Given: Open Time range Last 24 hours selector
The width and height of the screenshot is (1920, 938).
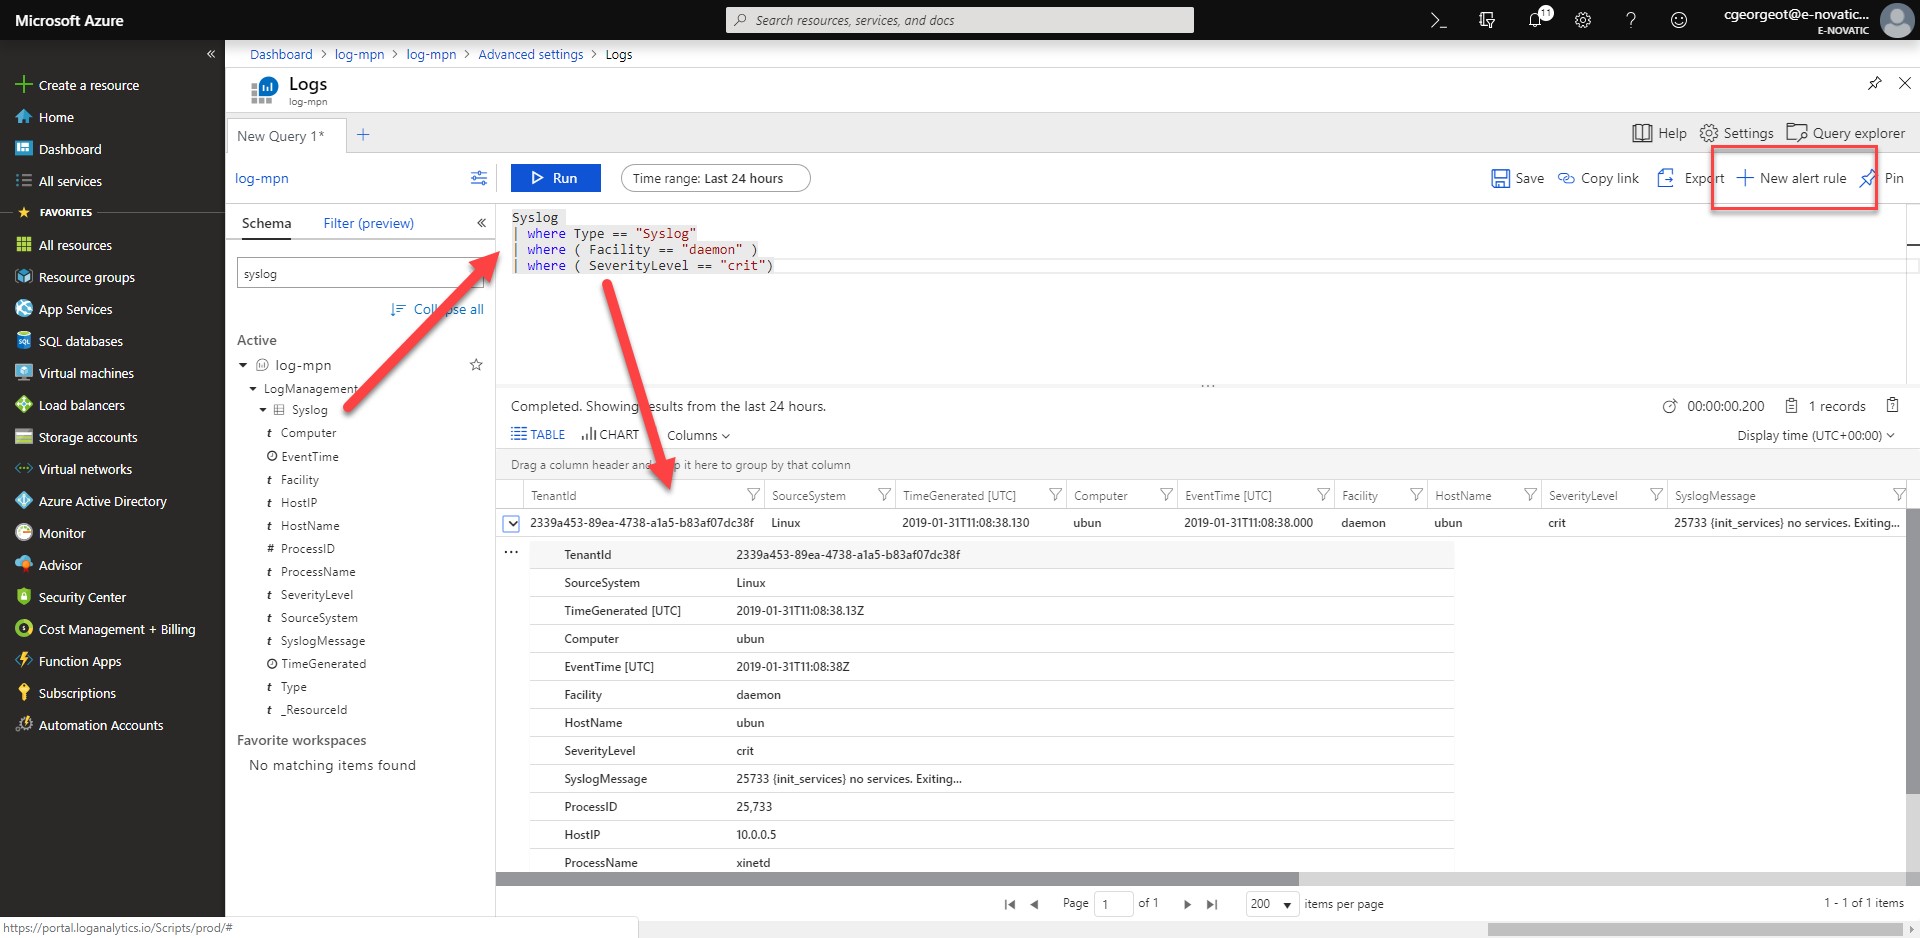Looking at the screenshot, I should pyautogui.click(x=716, y=178).
